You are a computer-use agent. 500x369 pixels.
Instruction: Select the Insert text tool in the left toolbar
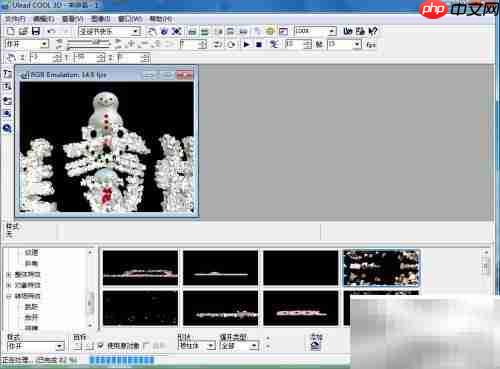point(7,73)
